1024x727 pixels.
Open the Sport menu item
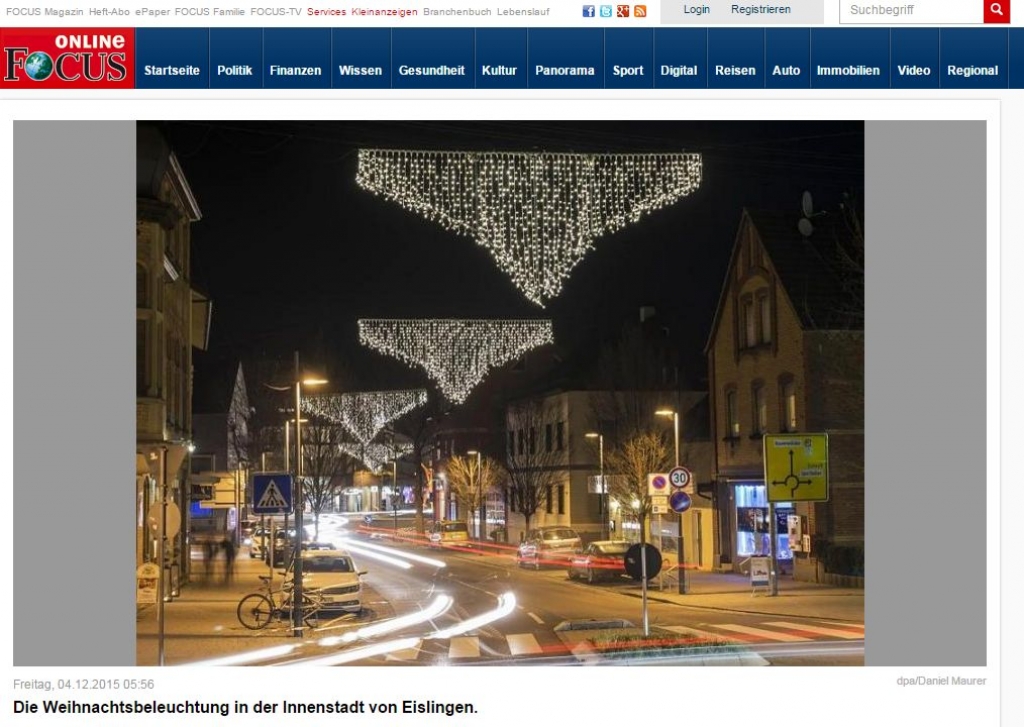click(628, 70)
